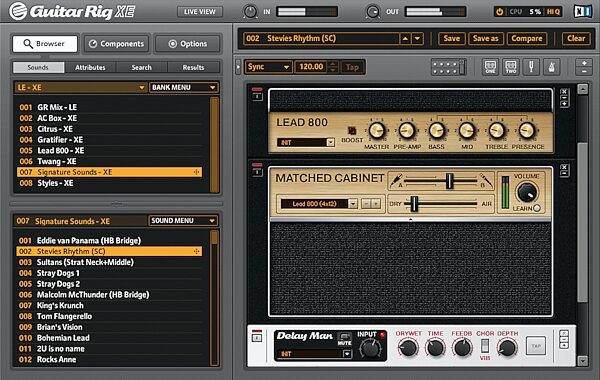Image resolution: width=600 pixels, height=380 pixels.
Task: Toggle the Lead 800 BOOST switch
Action: [352, 130]
